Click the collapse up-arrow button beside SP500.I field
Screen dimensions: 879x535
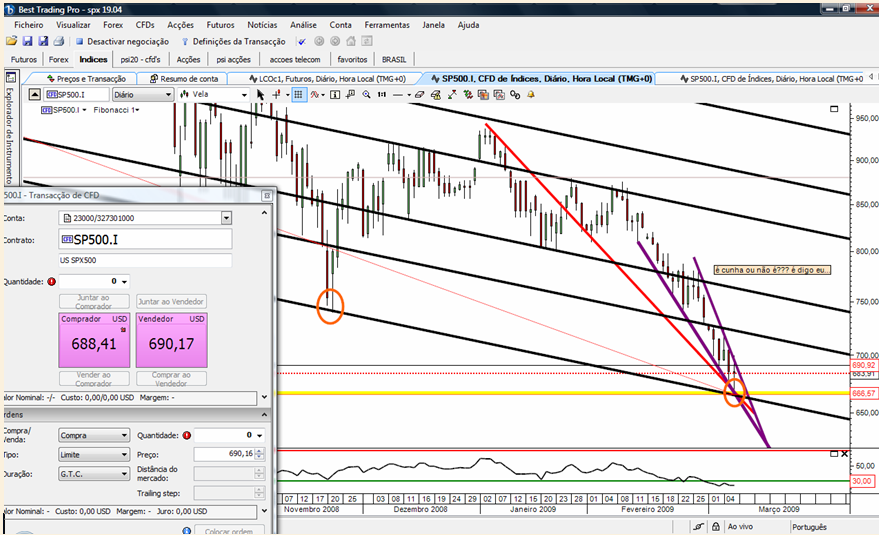(x=34, y=94)
